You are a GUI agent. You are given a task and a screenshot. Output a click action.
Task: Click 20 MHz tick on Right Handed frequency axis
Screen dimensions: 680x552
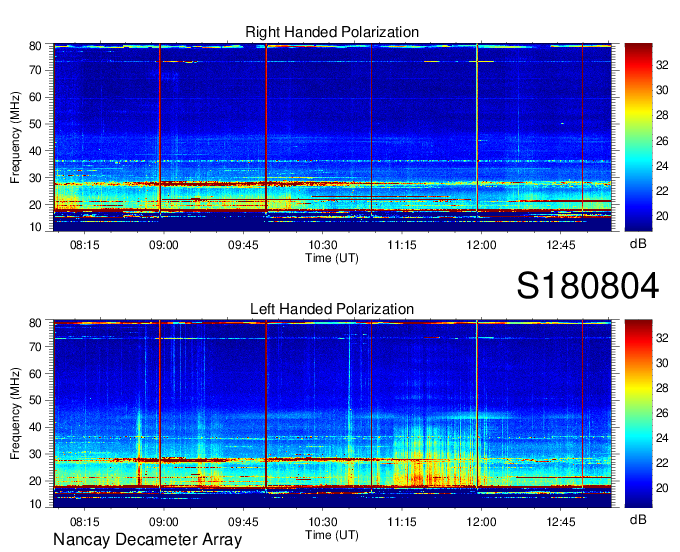[x=35, y=205]
